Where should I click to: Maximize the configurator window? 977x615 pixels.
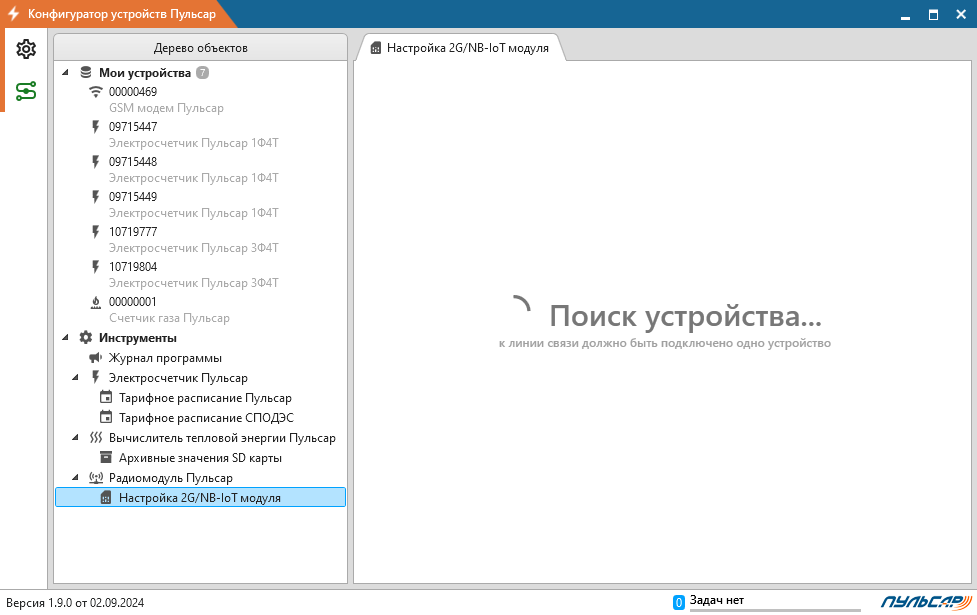933,15
